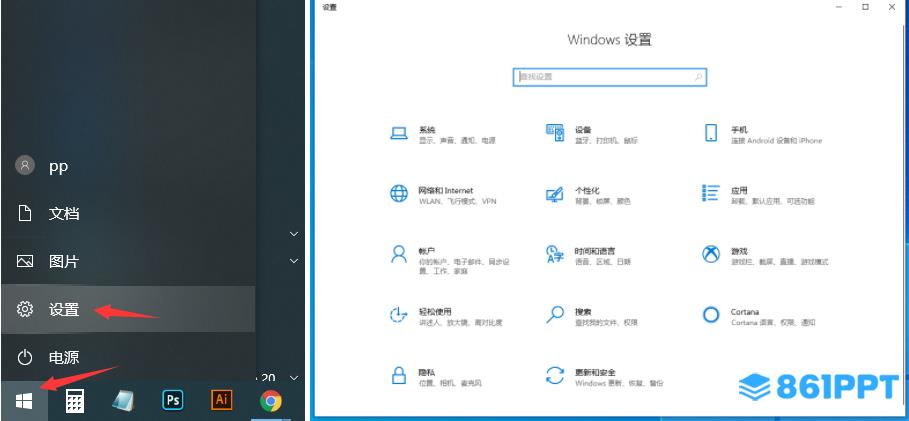Open the 系统 settings icon
This screenshot has height=421, width=909.
point(399,133)
